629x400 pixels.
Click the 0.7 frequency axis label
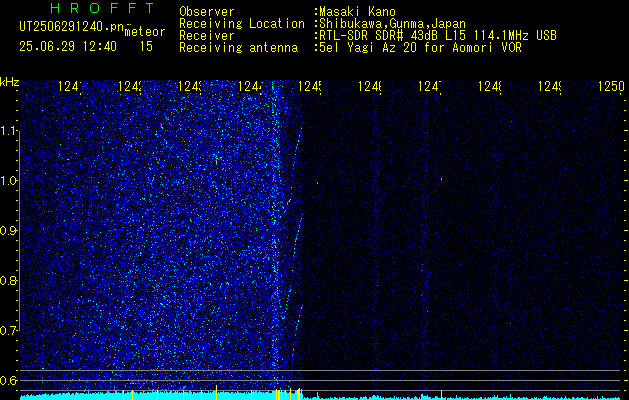tap(8, 331)
